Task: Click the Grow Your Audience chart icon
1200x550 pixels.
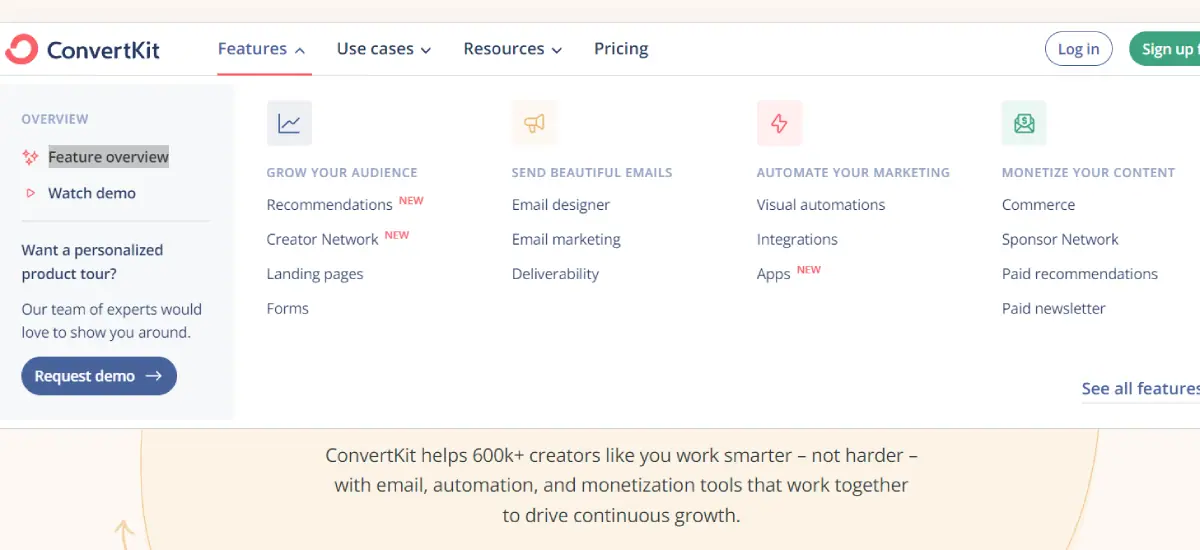Action: point(289,123)
